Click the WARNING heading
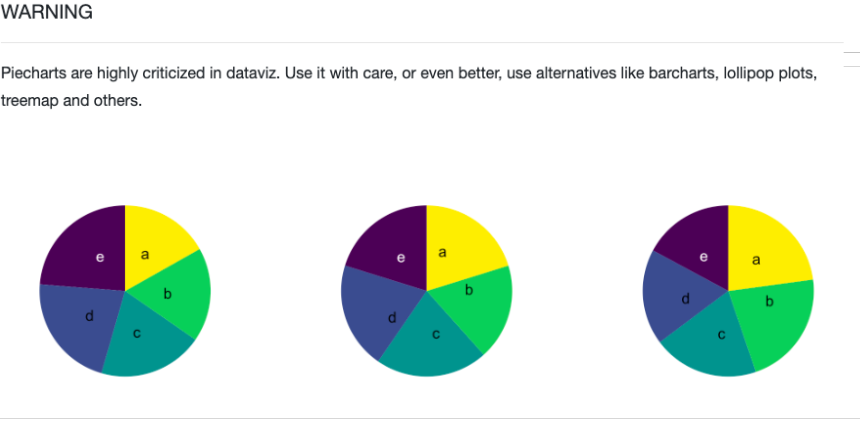 click(47, 13)
